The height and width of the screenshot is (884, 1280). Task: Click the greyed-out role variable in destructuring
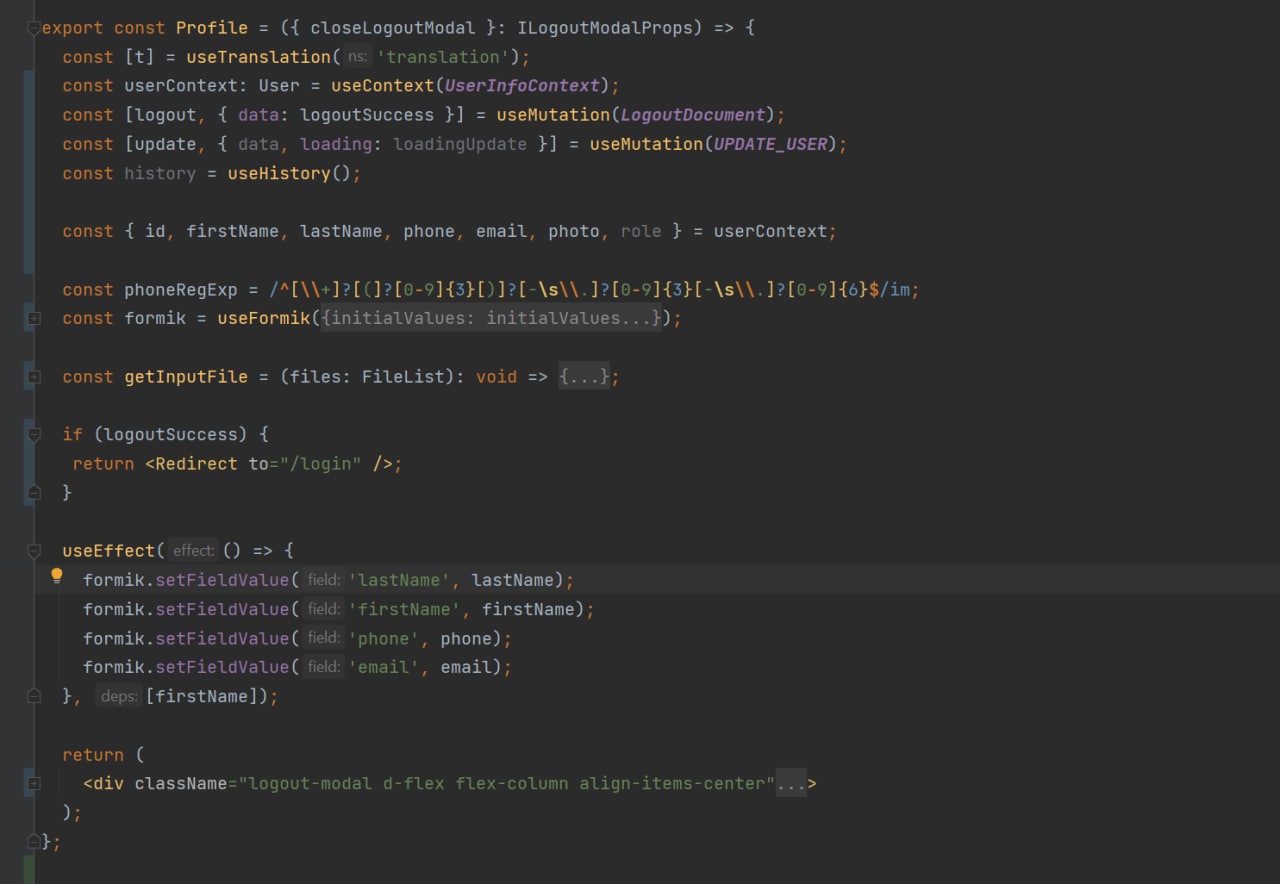[x=641, y=231]
